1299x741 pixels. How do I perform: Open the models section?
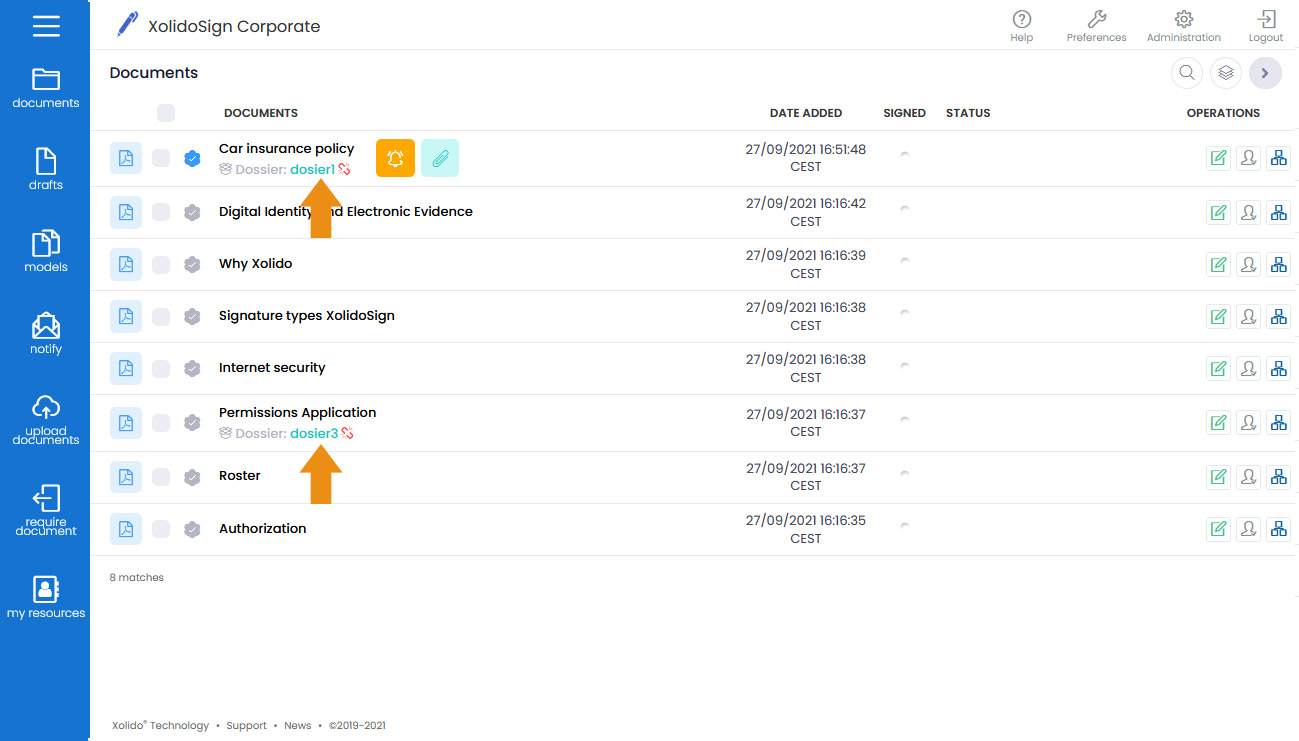pos(46,251)
